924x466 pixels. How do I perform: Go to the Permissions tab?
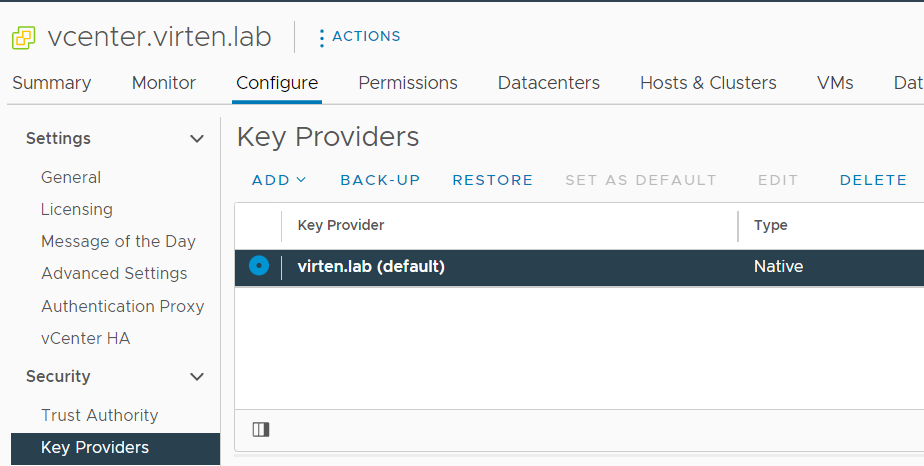408,83
